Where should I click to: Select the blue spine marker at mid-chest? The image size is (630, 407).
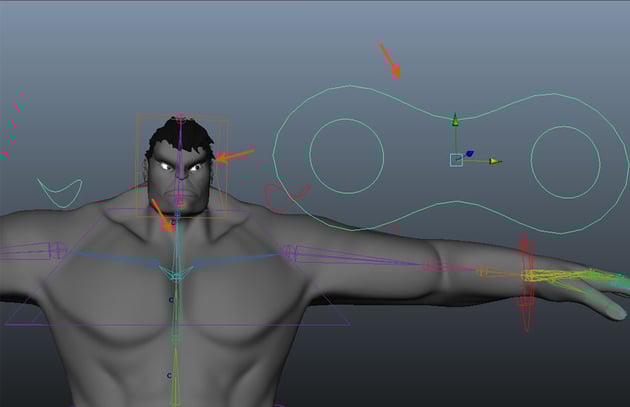[x=171, y=300]
